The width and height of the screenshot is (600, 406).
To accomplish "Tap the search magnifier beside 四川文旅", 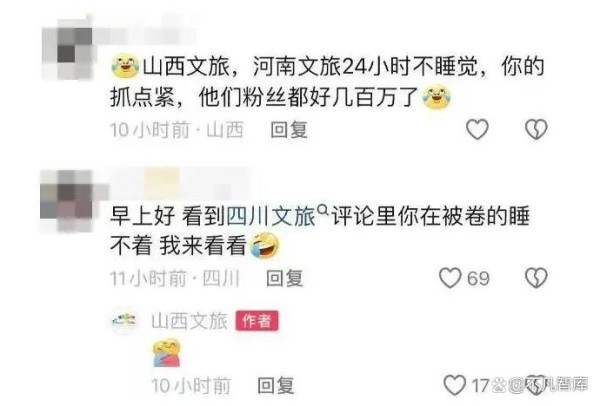I will pos(323,209).
